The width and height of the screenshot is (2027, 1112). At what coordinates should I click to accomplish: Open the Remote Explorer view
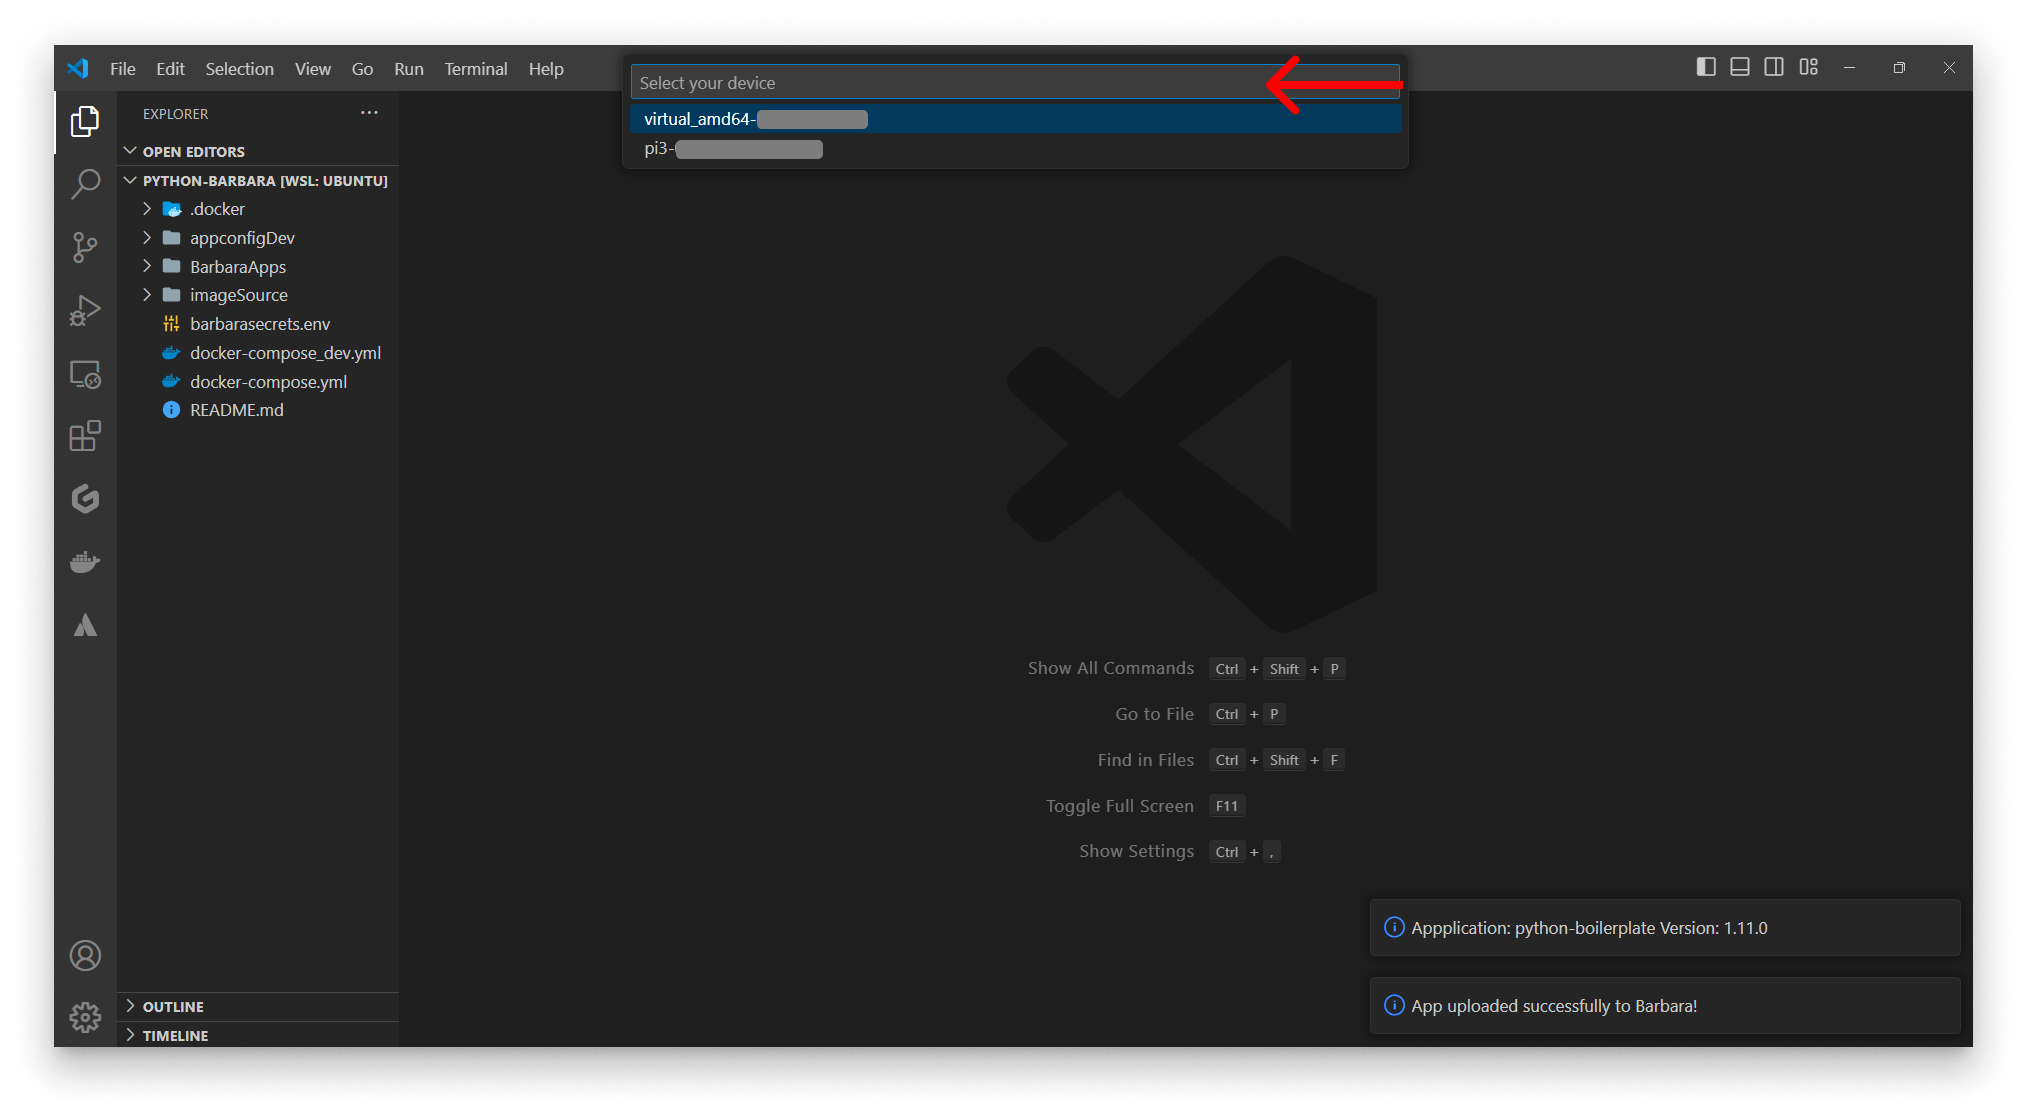(86, 373)
